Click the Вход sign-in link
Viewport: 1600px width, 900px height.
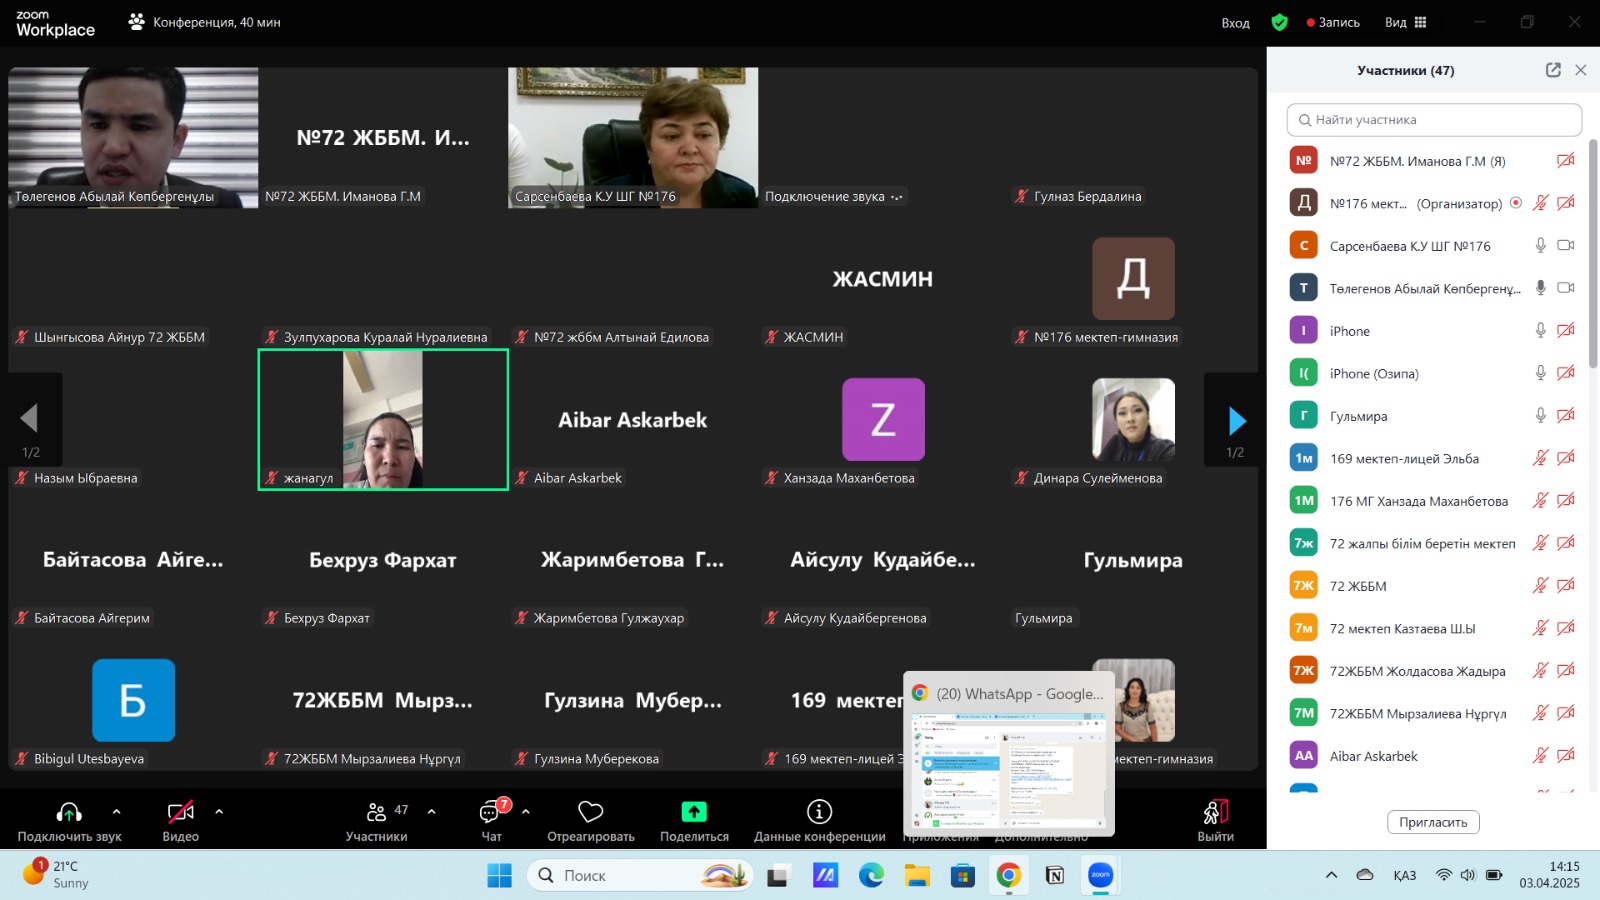point(1235,23)
